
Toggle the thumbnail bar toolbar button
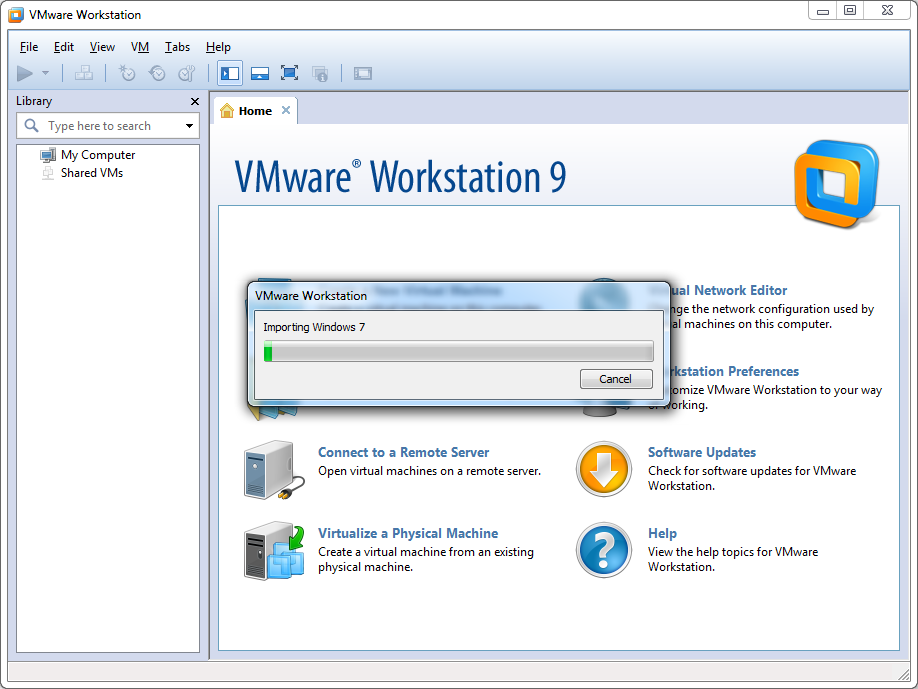(x=259, y=73)
